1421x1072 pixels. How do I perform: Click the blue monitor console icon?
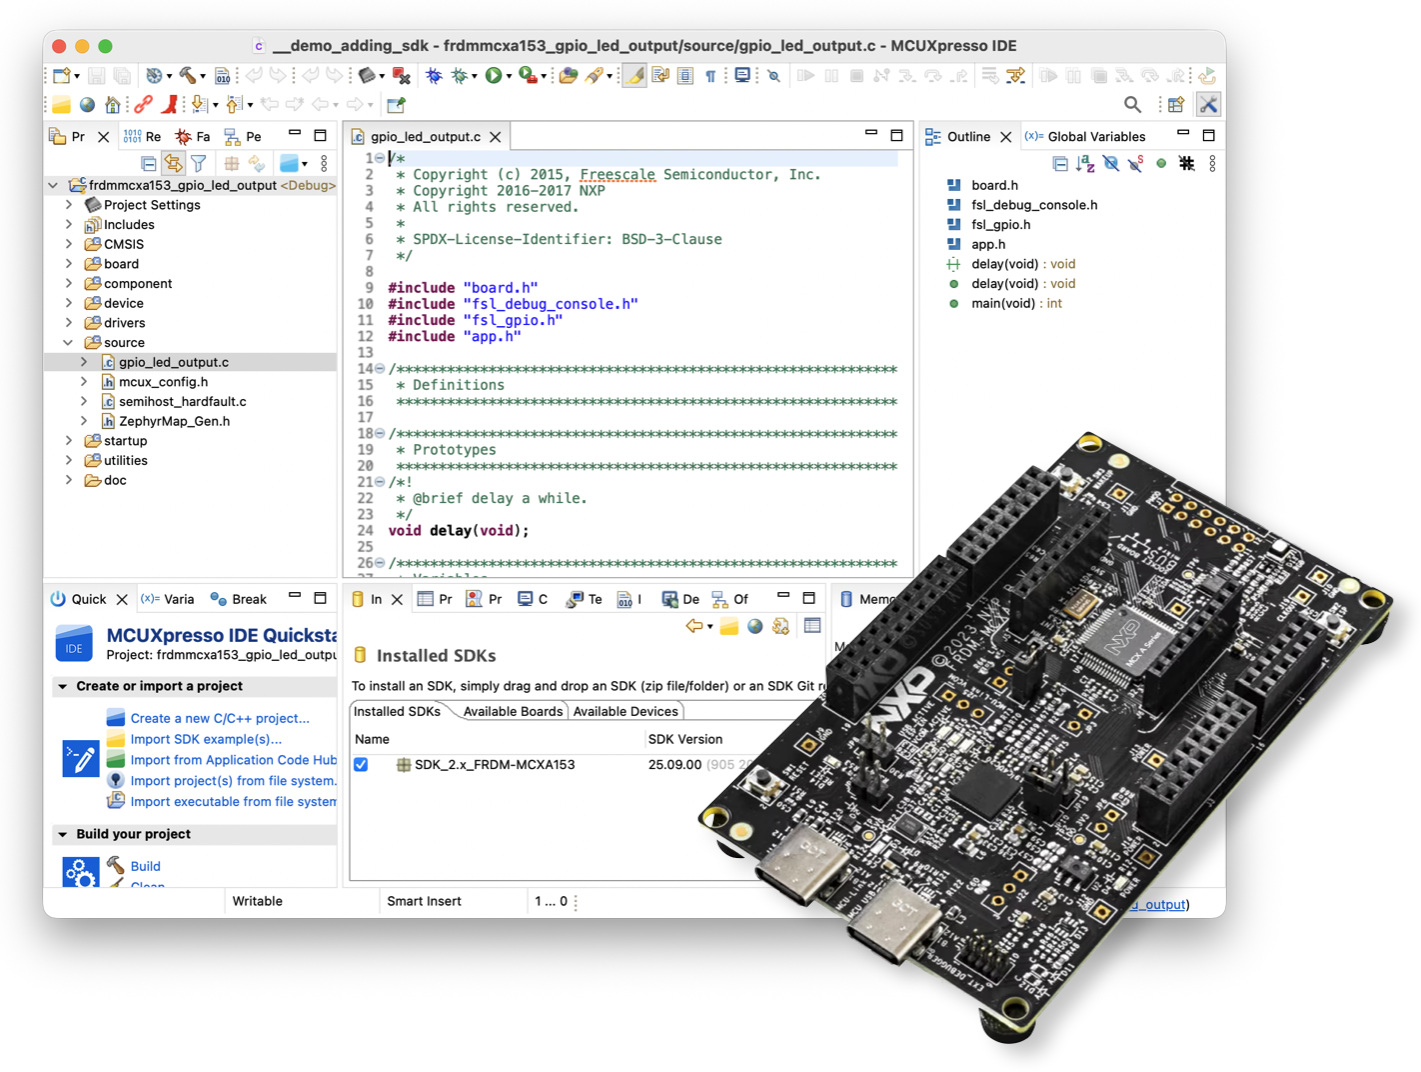(x=742, y=76)
